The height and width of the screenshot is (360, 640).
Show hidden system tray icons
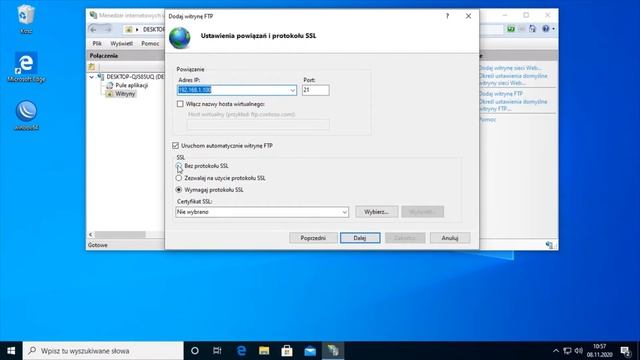pos(556,351)
